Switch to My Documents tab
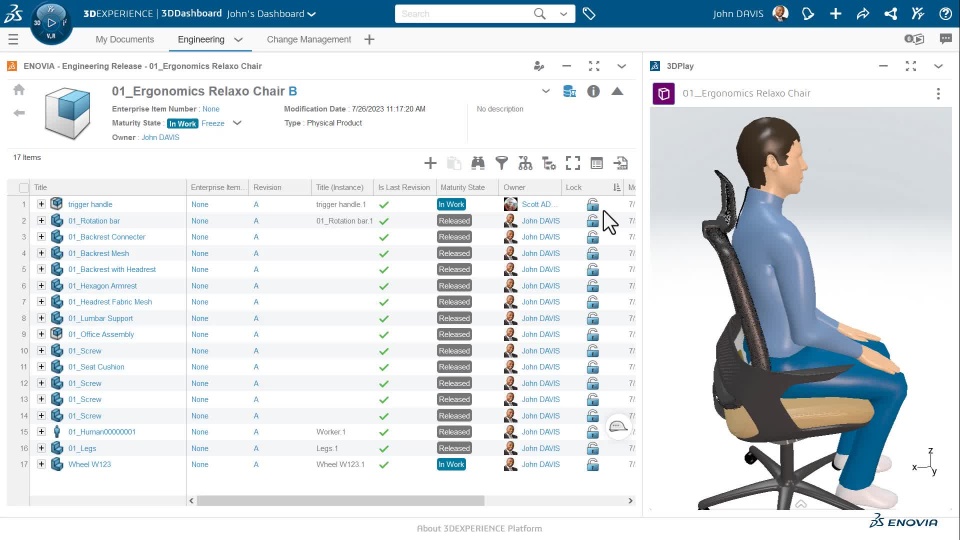960x540 pixels. click(125, 39)
